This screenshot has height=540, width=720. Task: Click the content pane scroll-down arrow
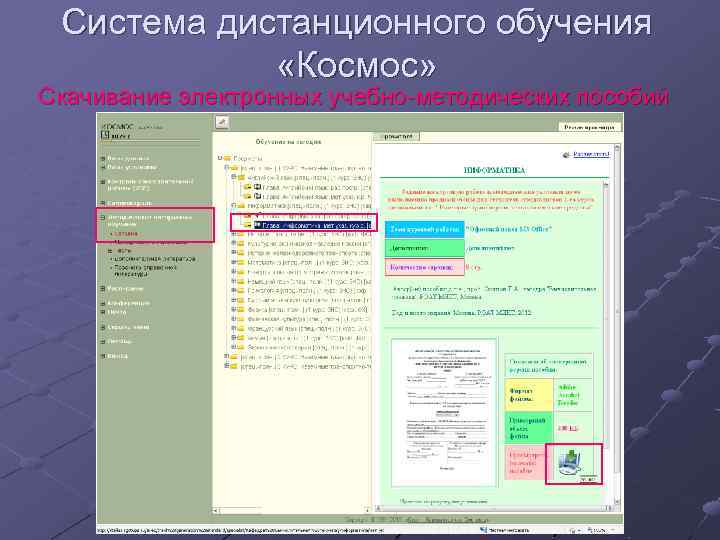(x=617, y=501)
